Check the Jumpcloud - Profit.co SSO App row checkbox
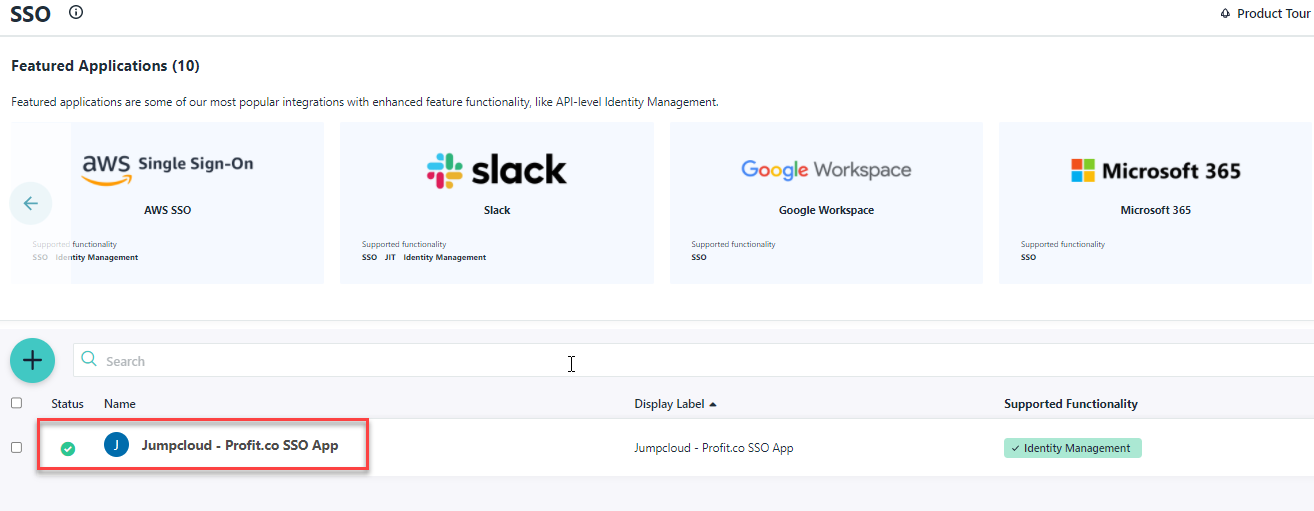Viewport: 1314px width, 511px height. pyautogui.click(x=16, y=447)
